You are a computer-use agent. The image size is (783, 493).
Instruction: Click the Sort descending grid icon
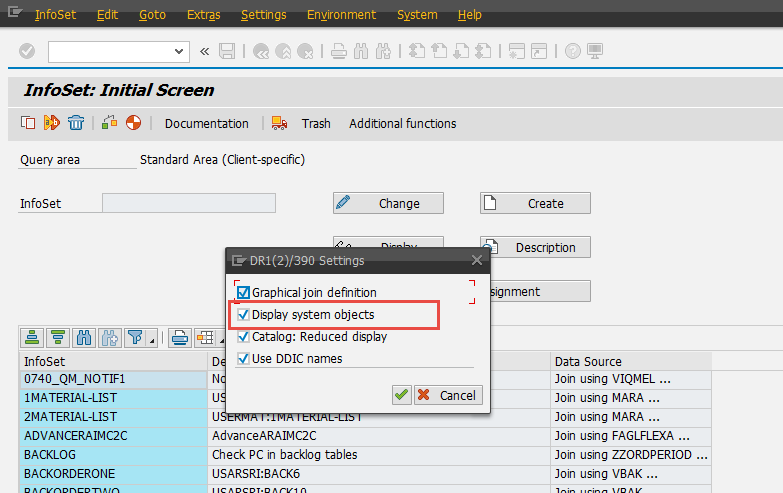click(58, 337)
